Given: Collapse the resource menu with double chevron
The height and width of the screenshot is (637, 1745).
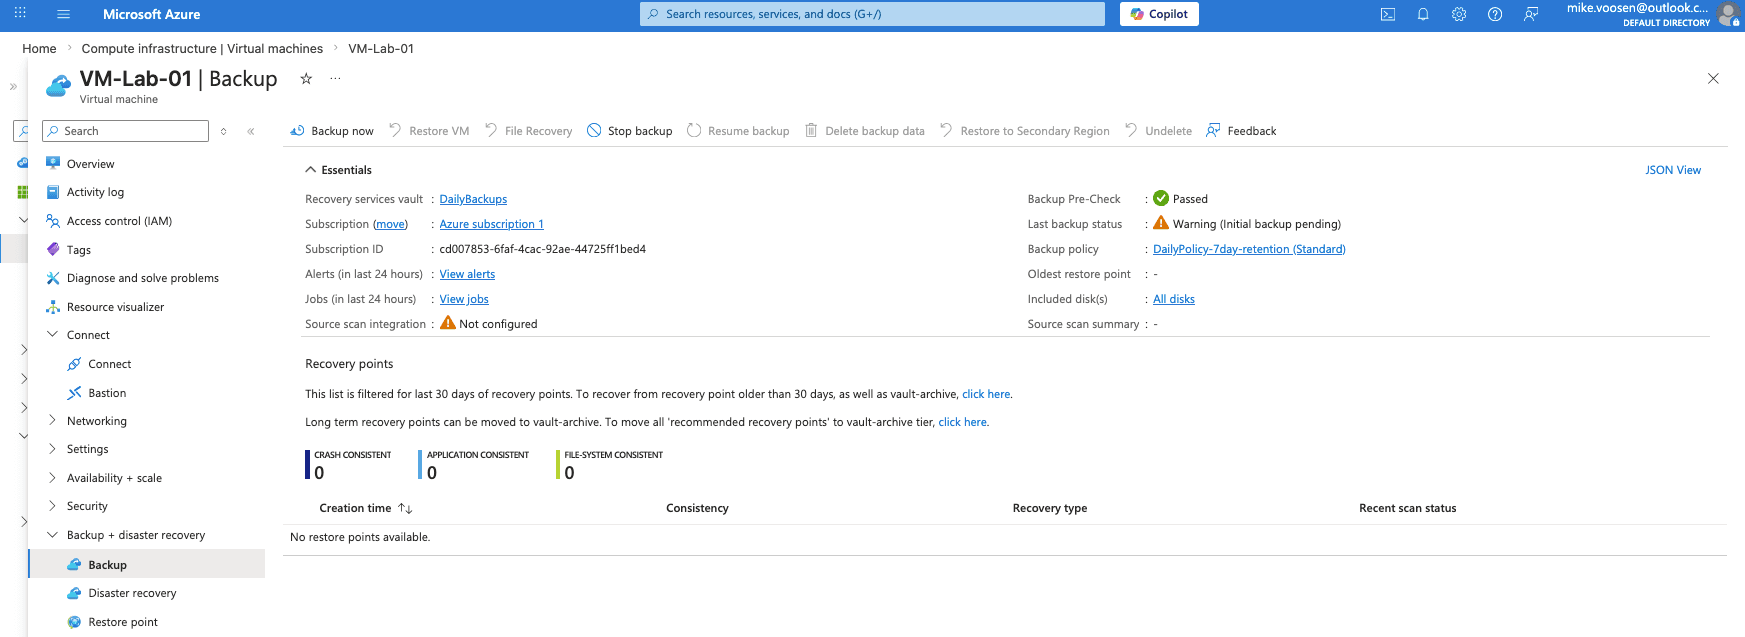Looking at the screenshot, I should [251, 131].
